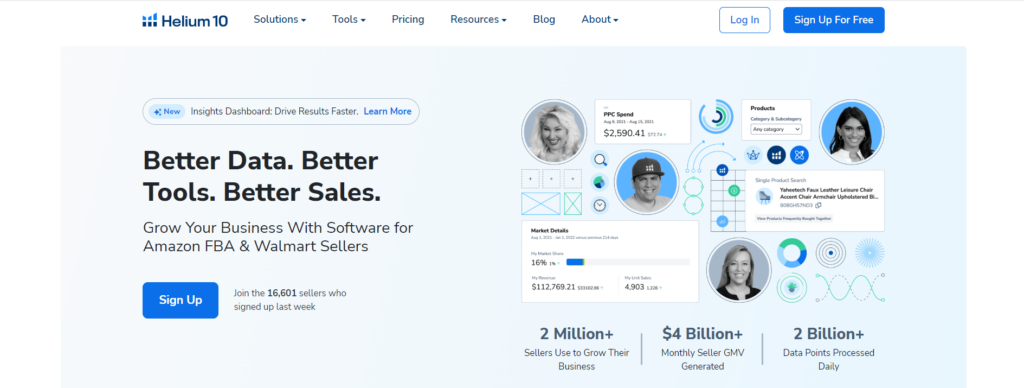Click the plant icon in green circle
Screen dimensions: 1024x388
pyautogui.click(x=791, y=287)
